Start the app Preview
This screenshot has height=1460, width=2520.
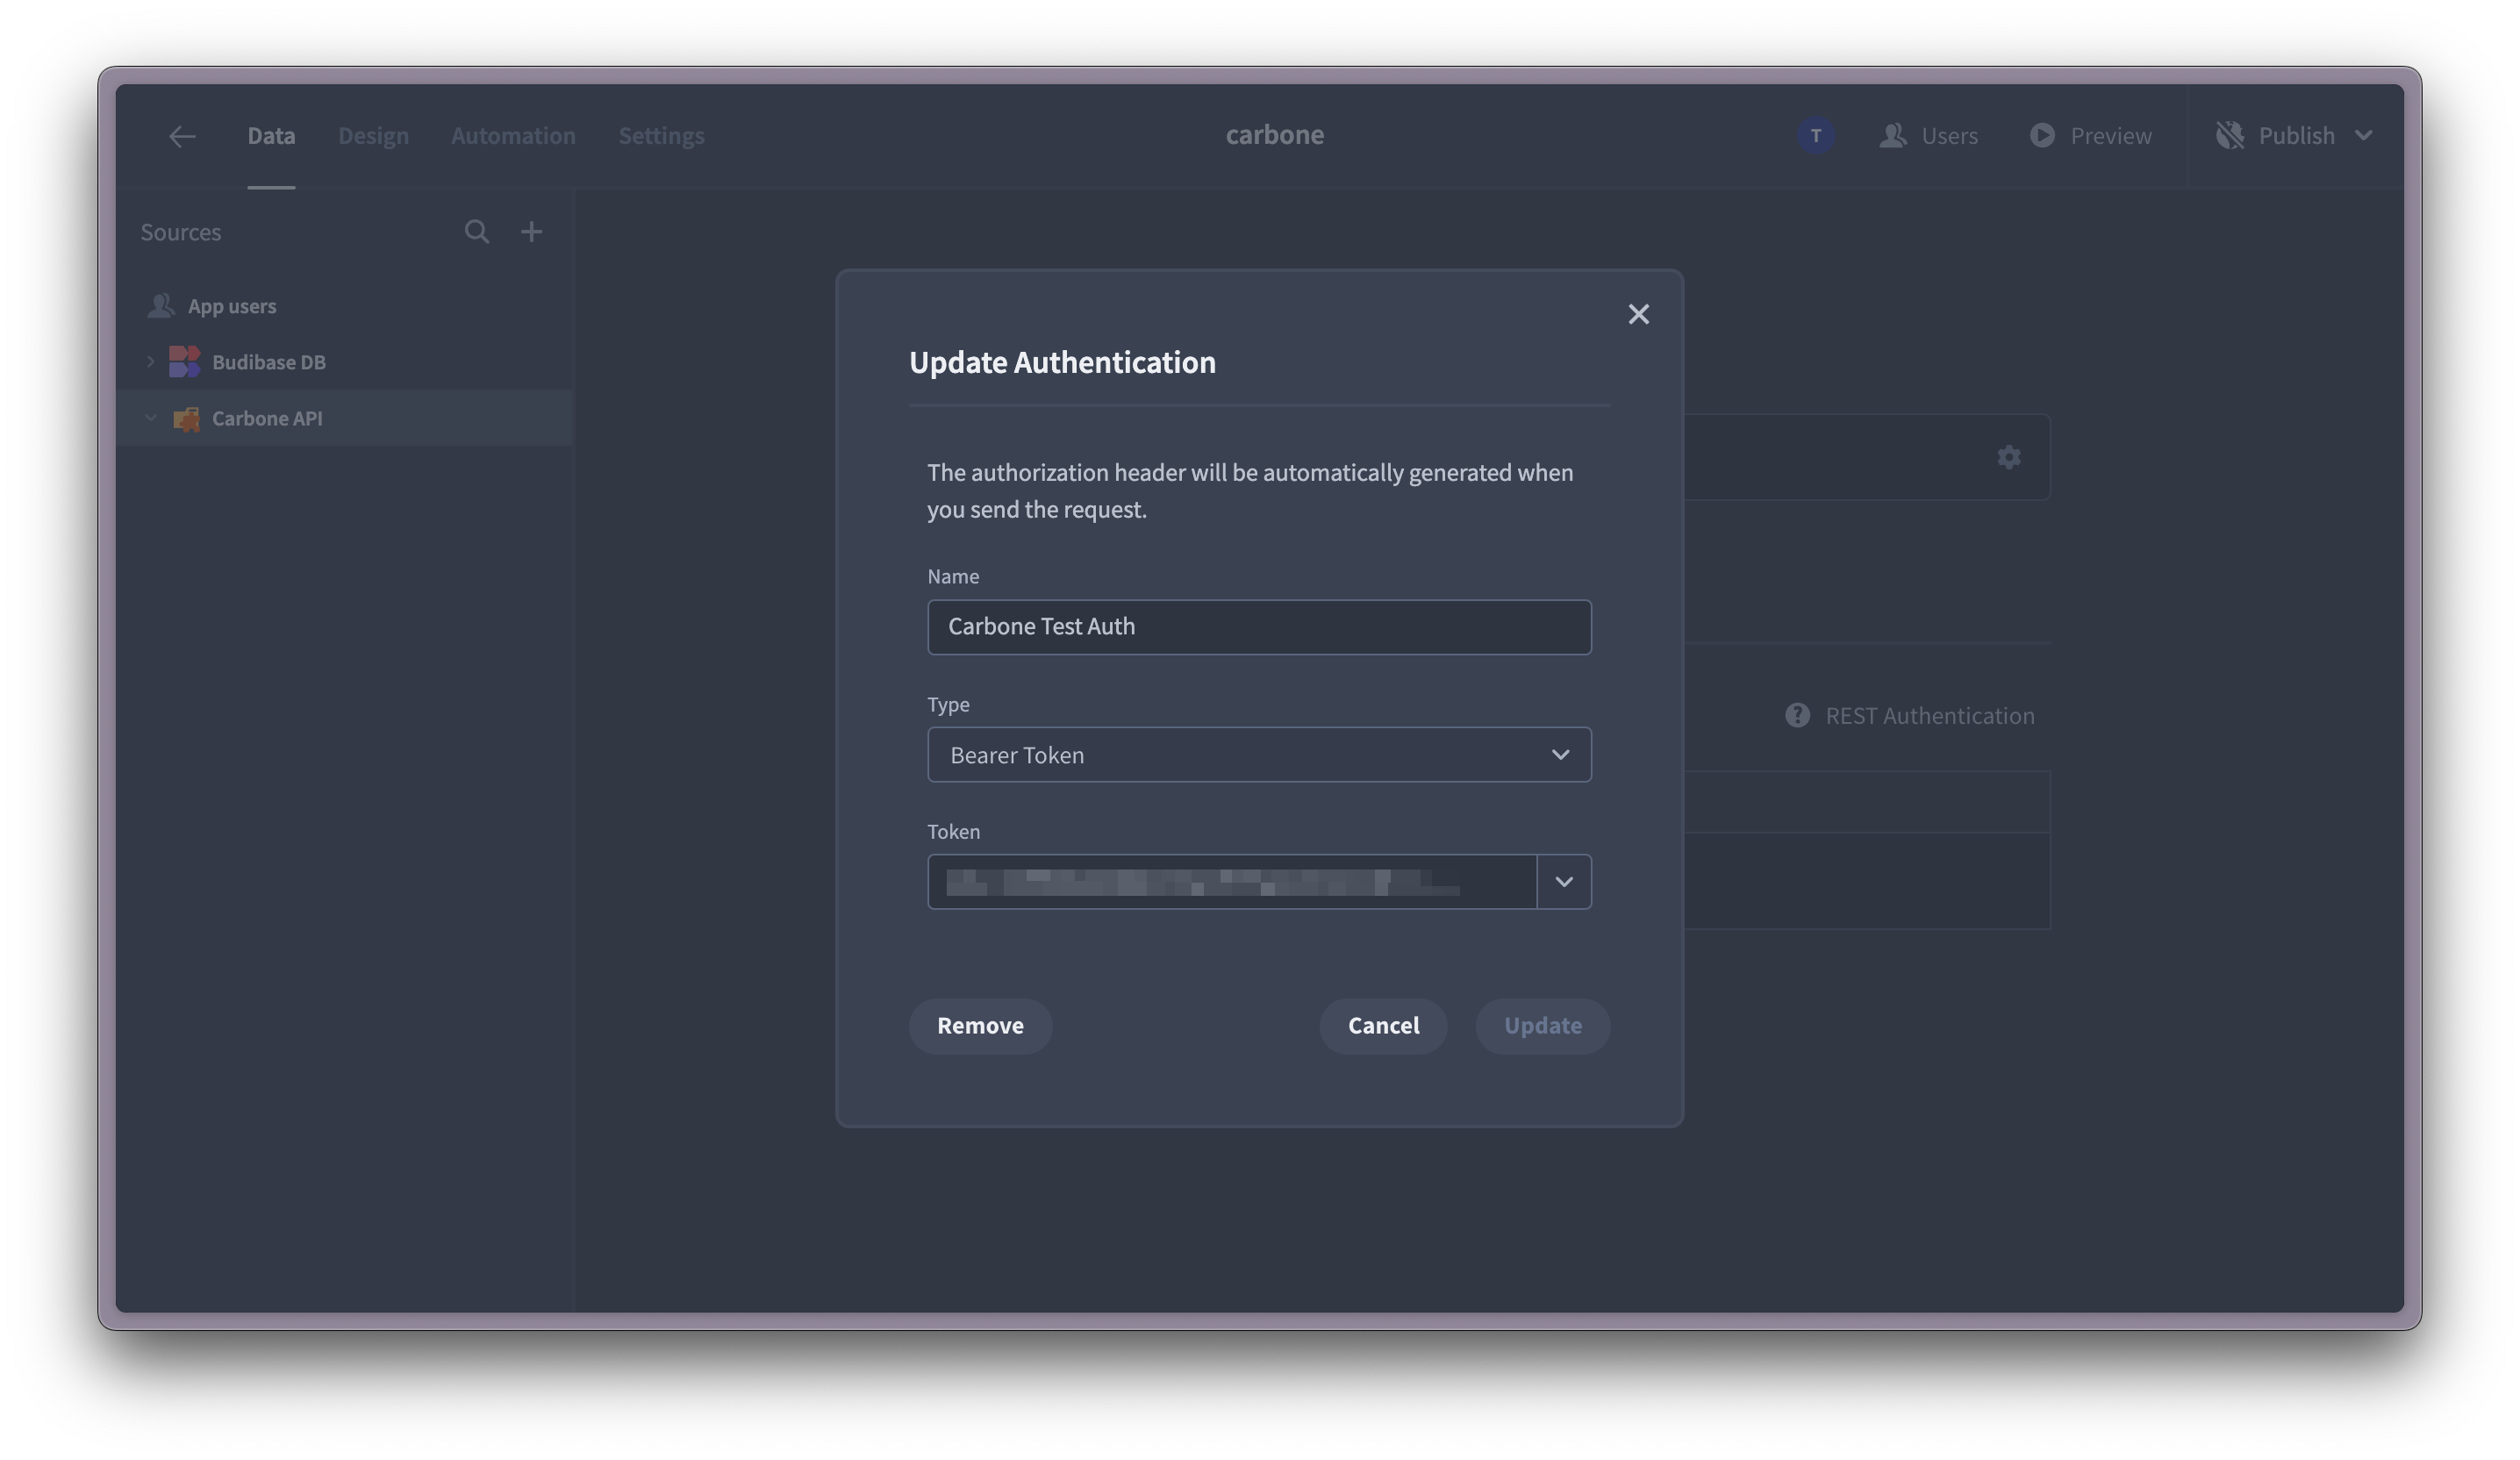[2090, 135]
